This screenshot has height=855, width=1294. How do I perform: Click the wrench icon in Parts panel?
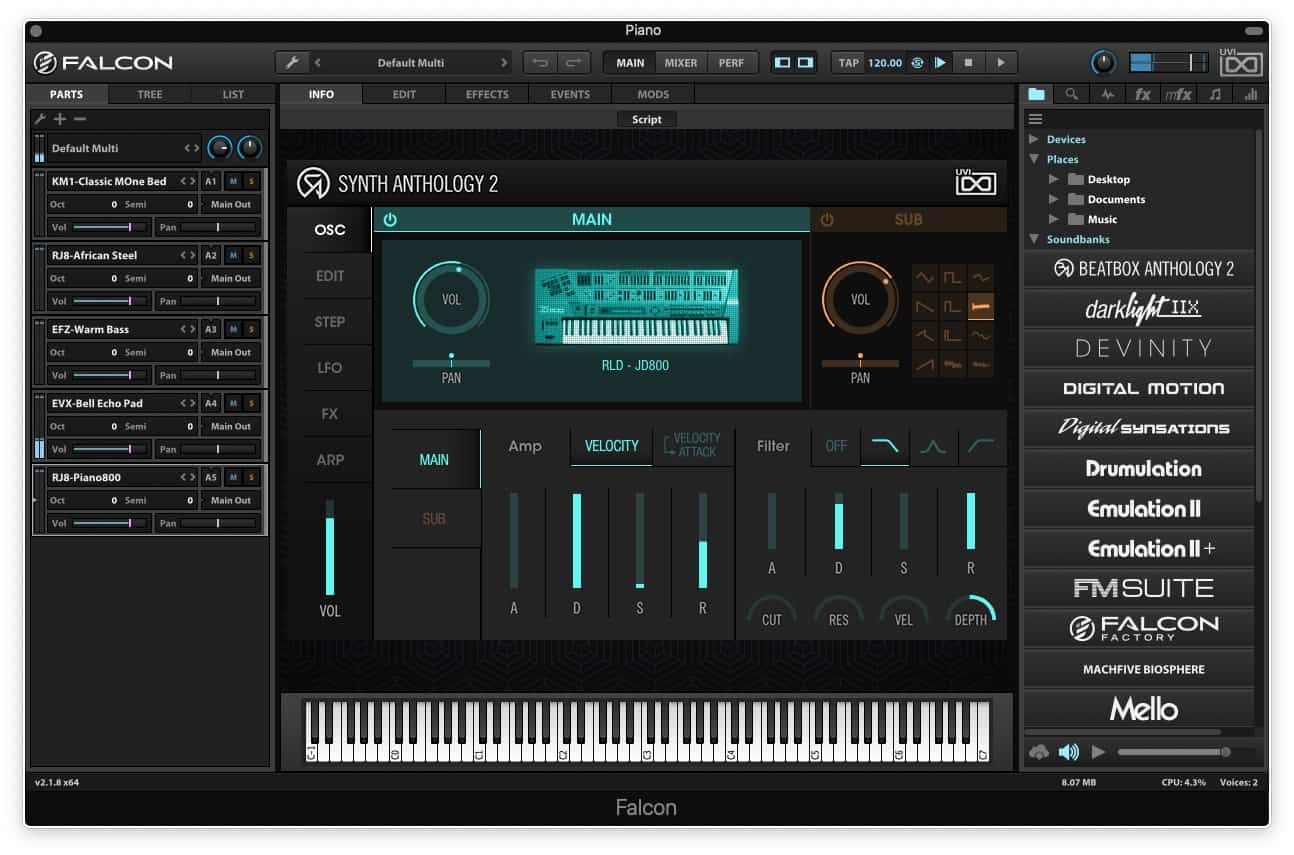pyautogui.click(x=41, y=119)
